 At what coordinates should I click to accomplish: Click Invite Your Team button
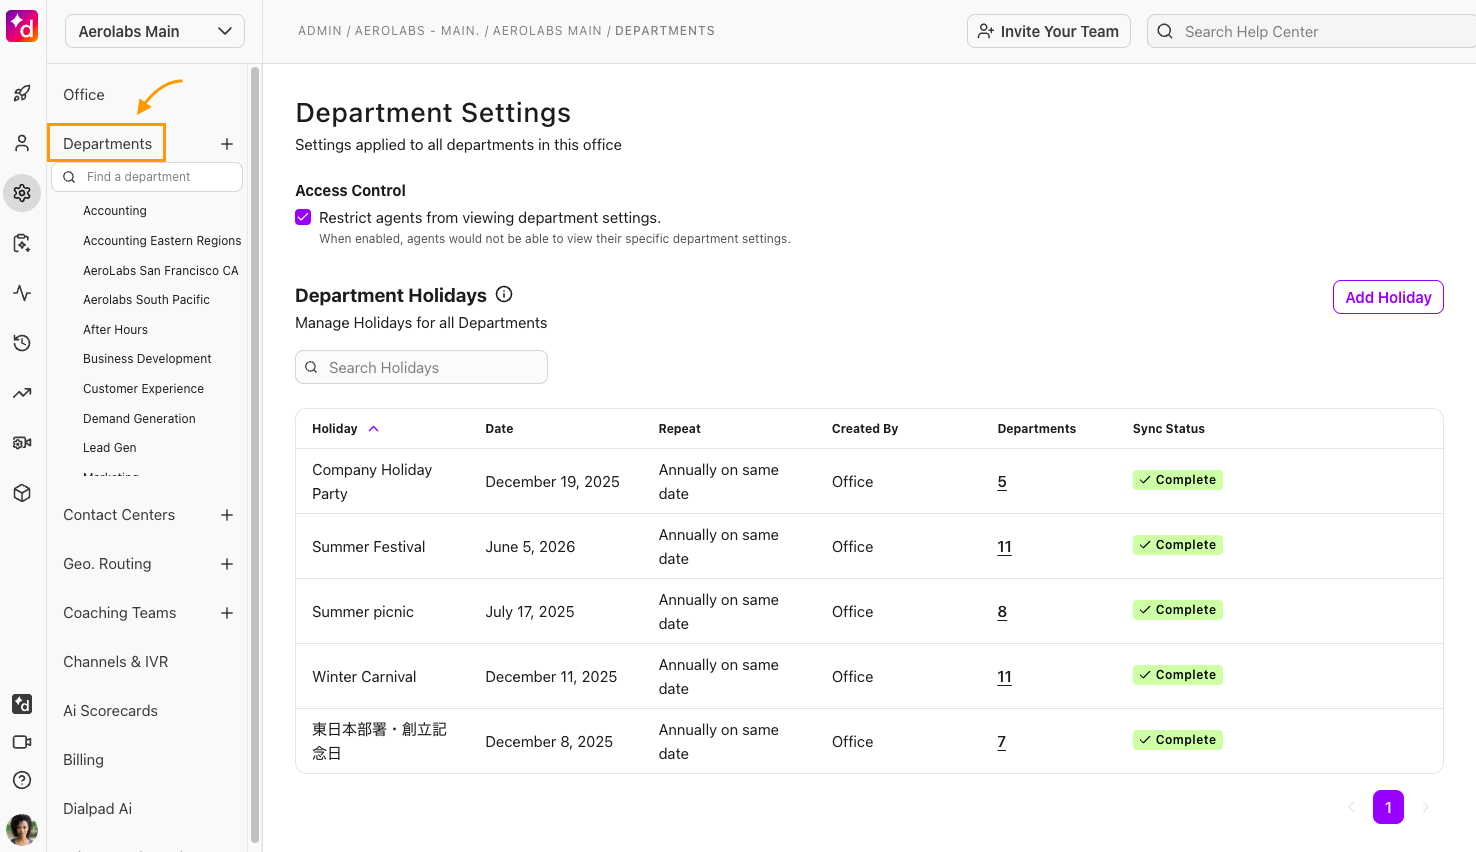(x=1049, y=31)
